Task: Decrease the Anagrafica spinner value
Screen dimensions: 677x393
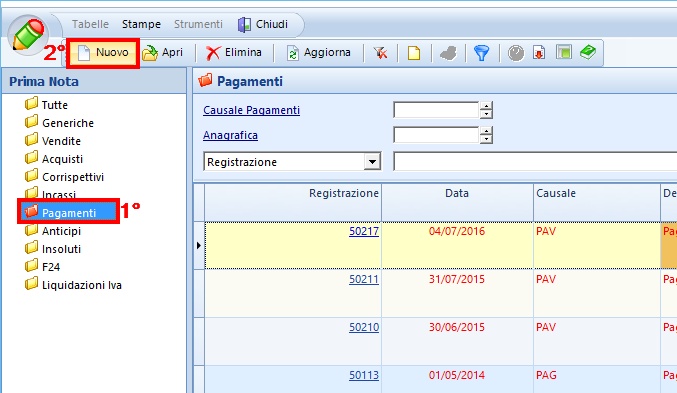Action: pos(486,139)
